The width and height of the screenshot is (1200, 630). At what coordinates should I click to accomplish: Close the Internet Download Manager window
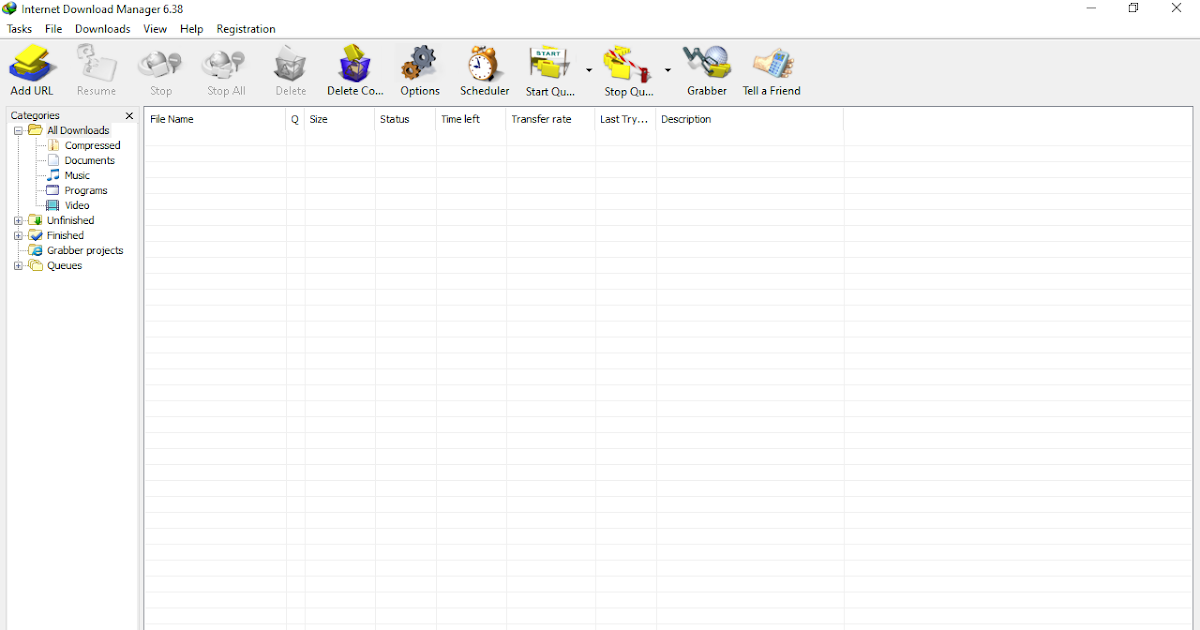pyautogui.click(x=1177, y=8)
